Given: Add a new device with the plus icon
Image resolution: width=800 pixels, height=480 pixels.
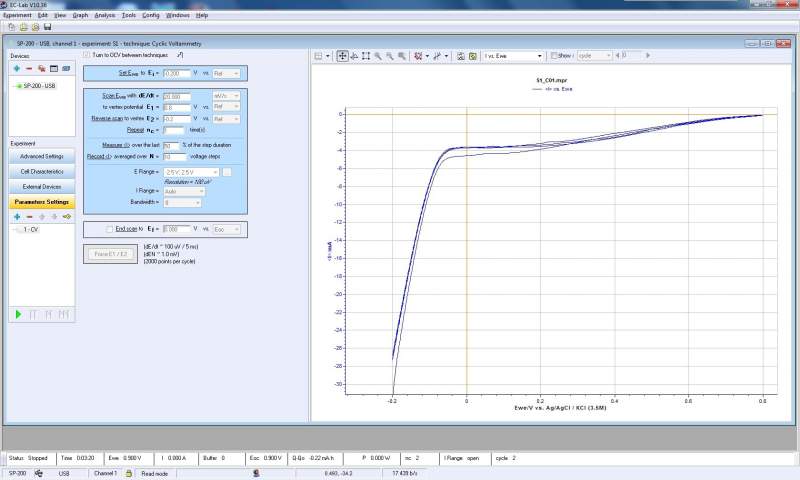Looking at the screenshot, I should tap(16, 68).
